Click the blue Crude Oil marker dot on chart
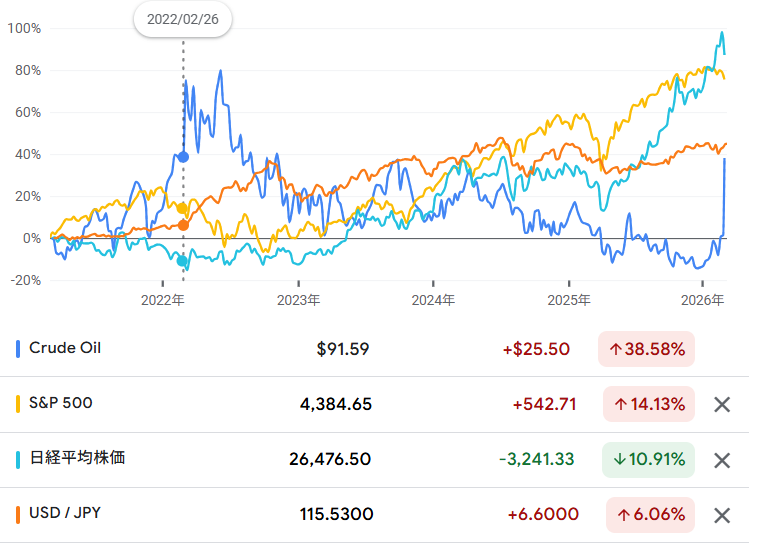 point(183,157)
